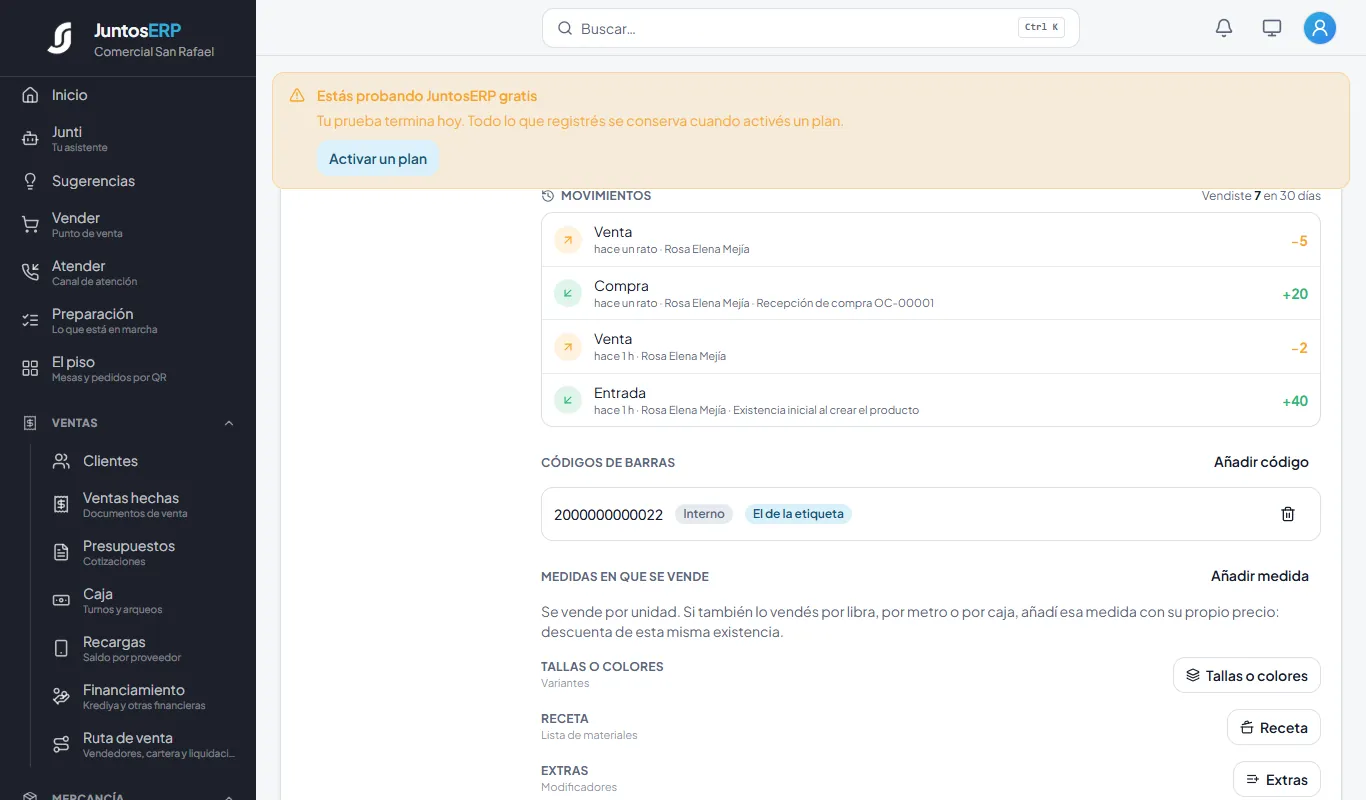Click the Venta −2 movement row
Screen dimensions: 1366x800
(x=931, y=347)
